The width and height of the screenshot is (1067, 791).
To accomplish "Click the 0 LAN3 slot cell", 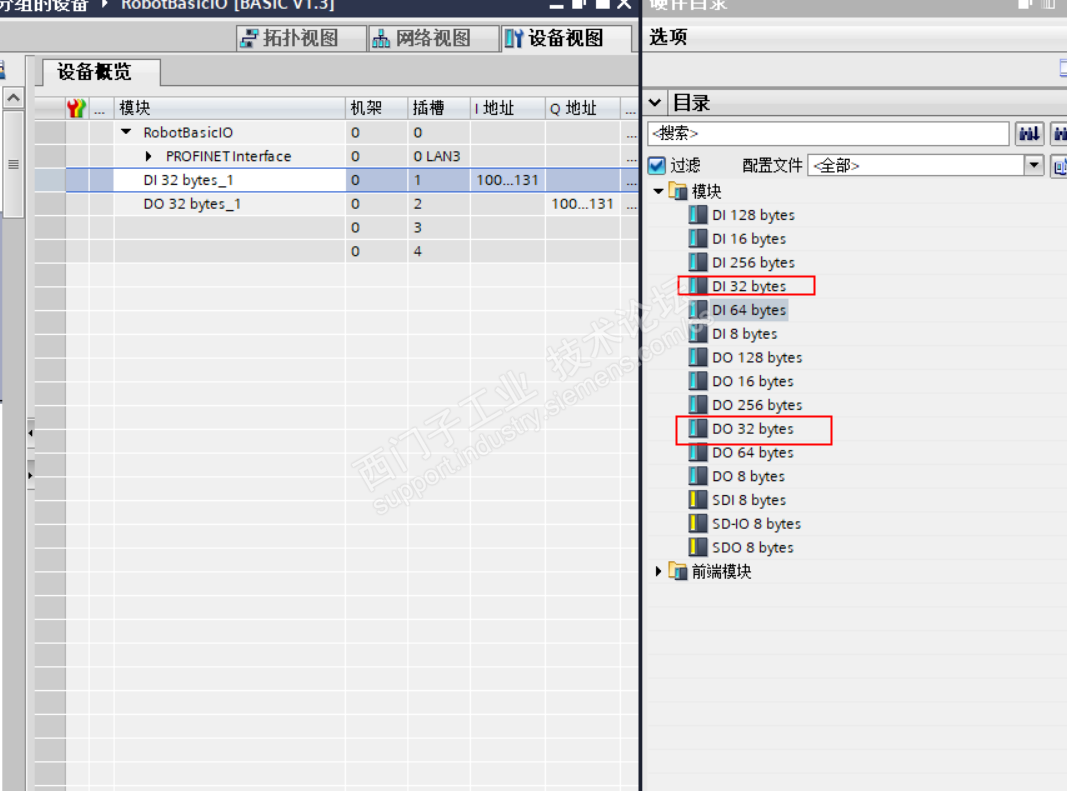I will (437, 157).
